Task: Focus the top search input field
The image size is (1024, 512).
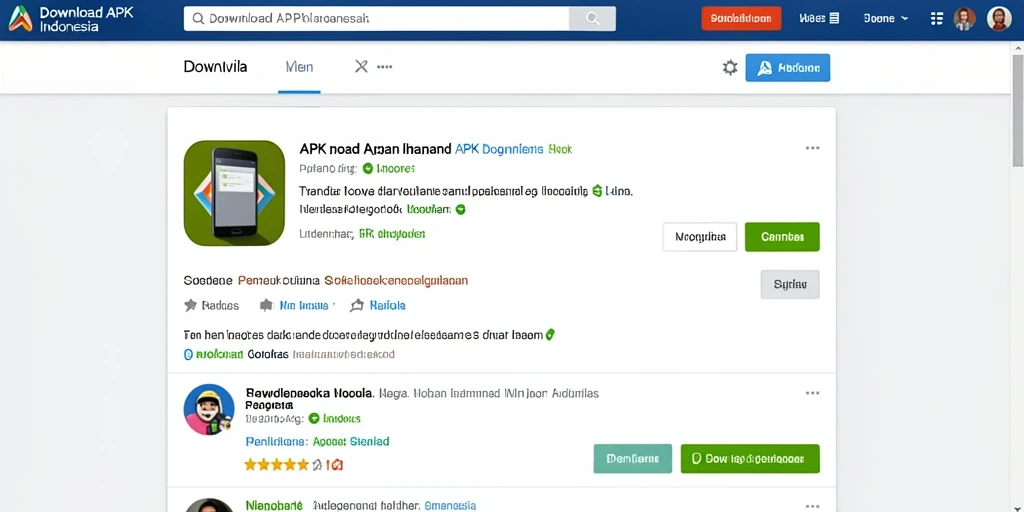Action: tap(377, 19)
